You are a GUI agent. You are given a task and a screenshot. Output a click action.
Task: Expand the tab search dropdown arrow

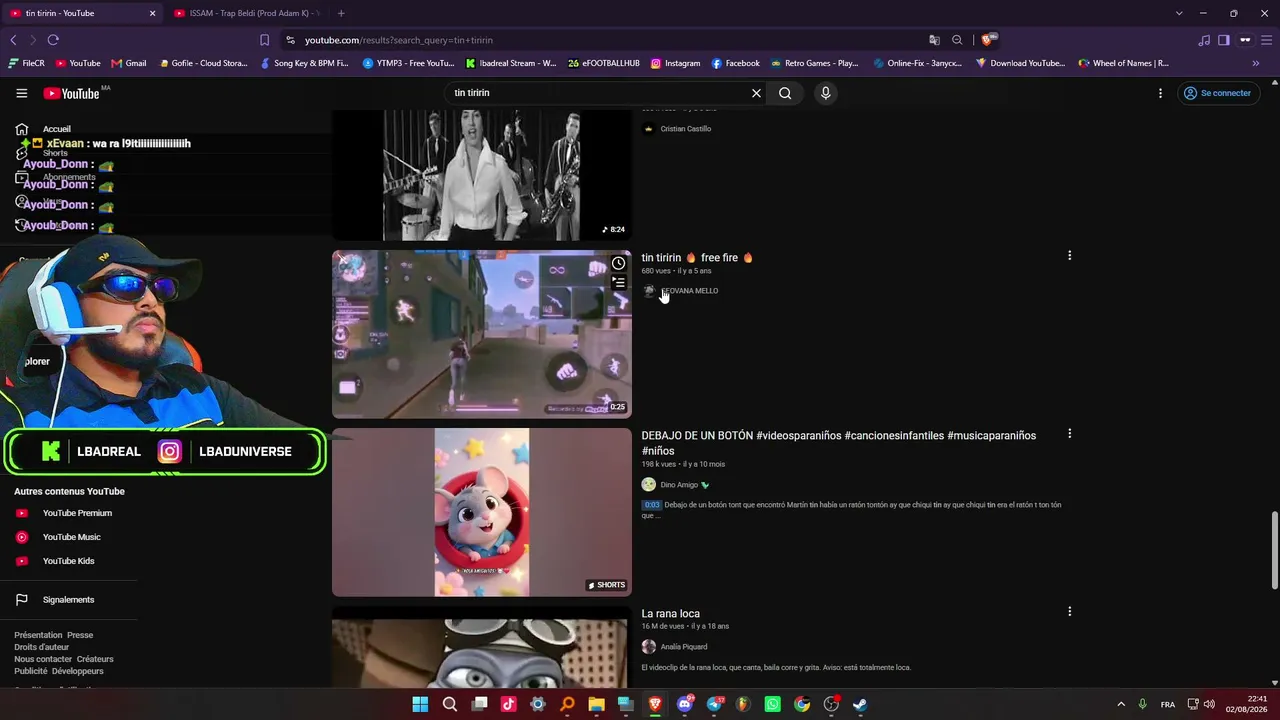[1179, 13]
